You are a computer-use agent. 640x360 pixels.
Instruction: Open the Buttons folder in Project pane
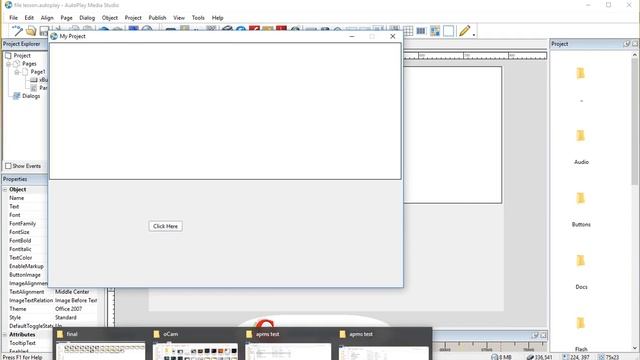[x=581, y=198]
